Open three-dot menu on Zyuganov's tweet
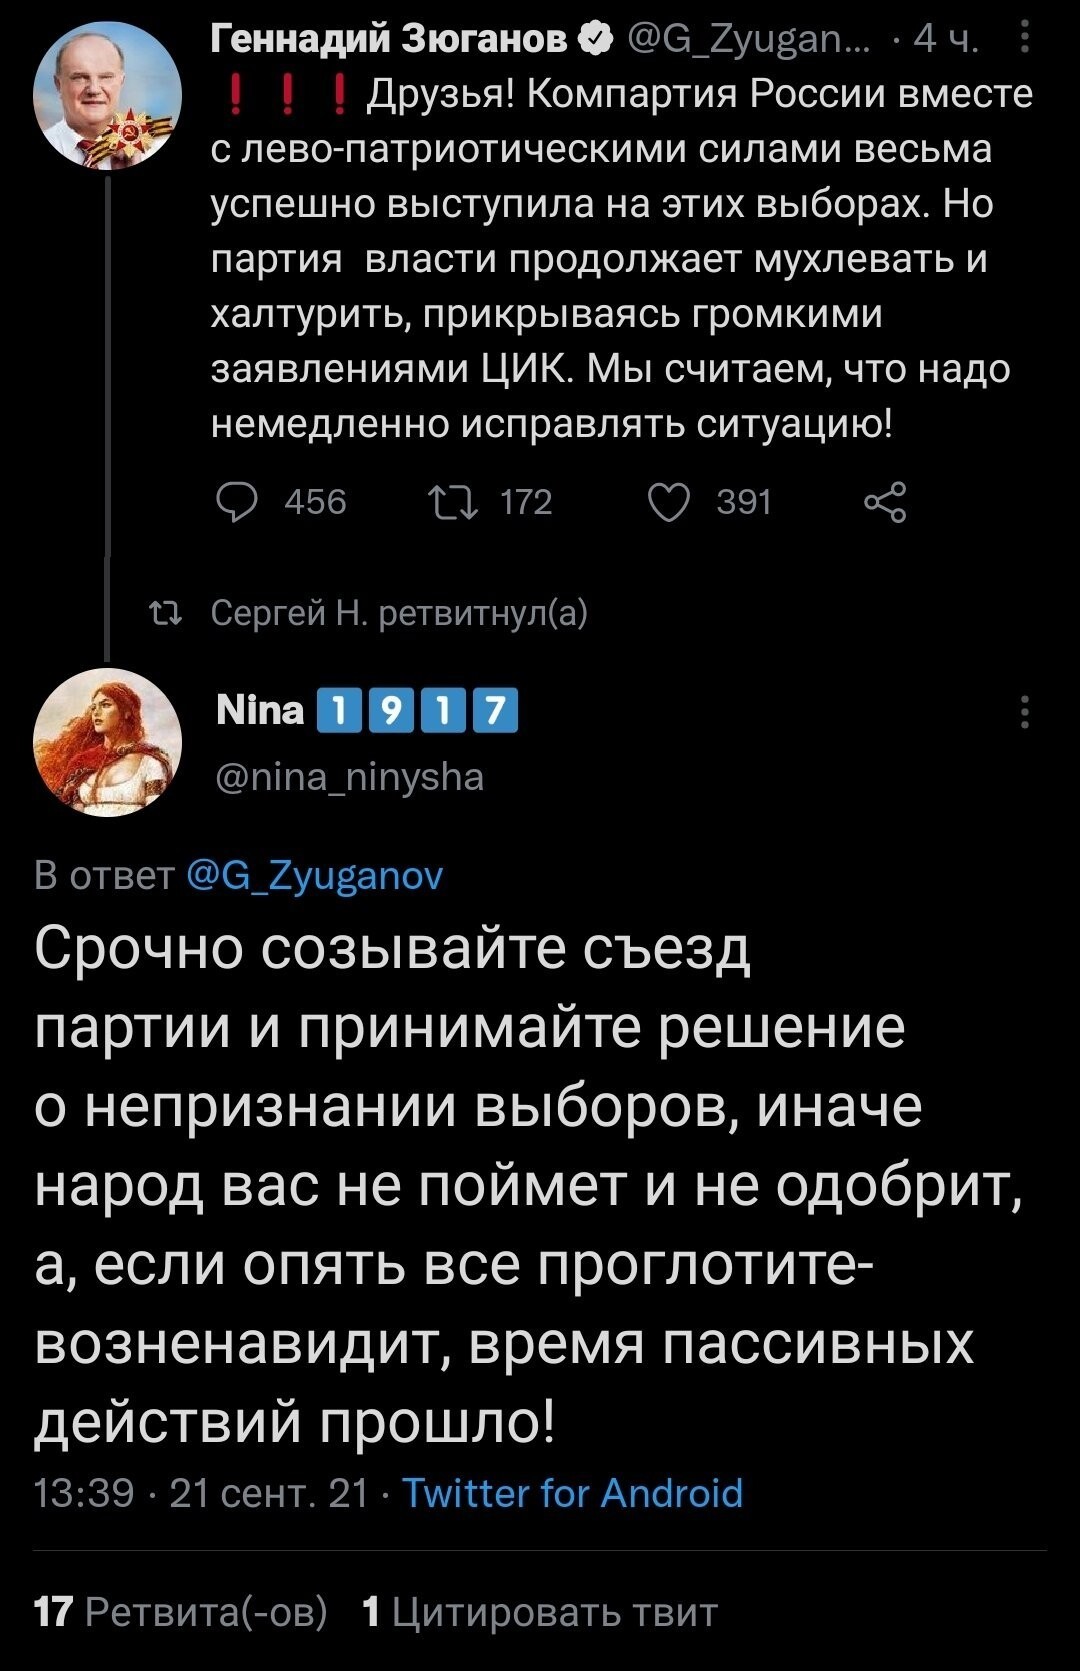1080x1671 pixels. coord(1024,40)
